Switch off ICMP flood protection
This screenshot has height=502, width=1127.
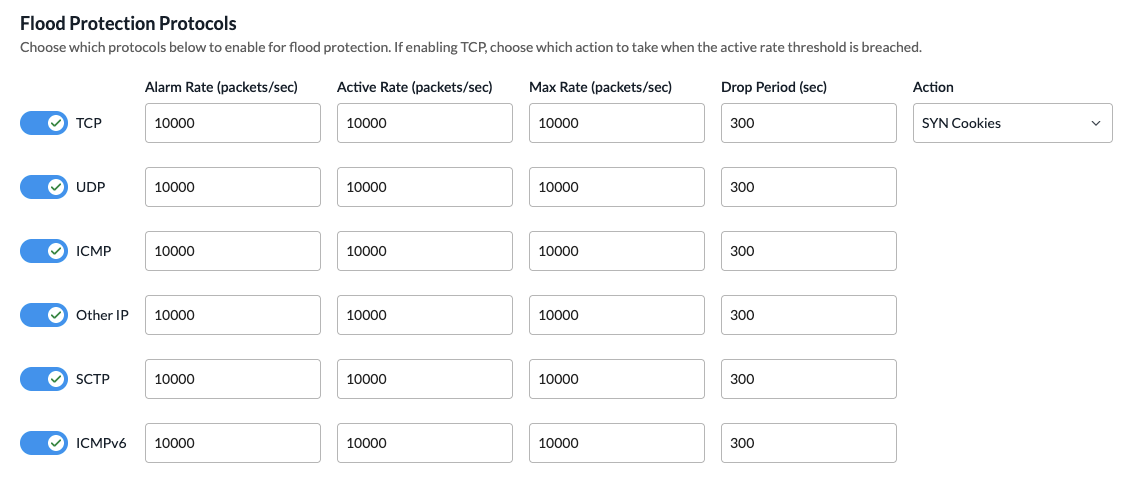tap(44, 251)
